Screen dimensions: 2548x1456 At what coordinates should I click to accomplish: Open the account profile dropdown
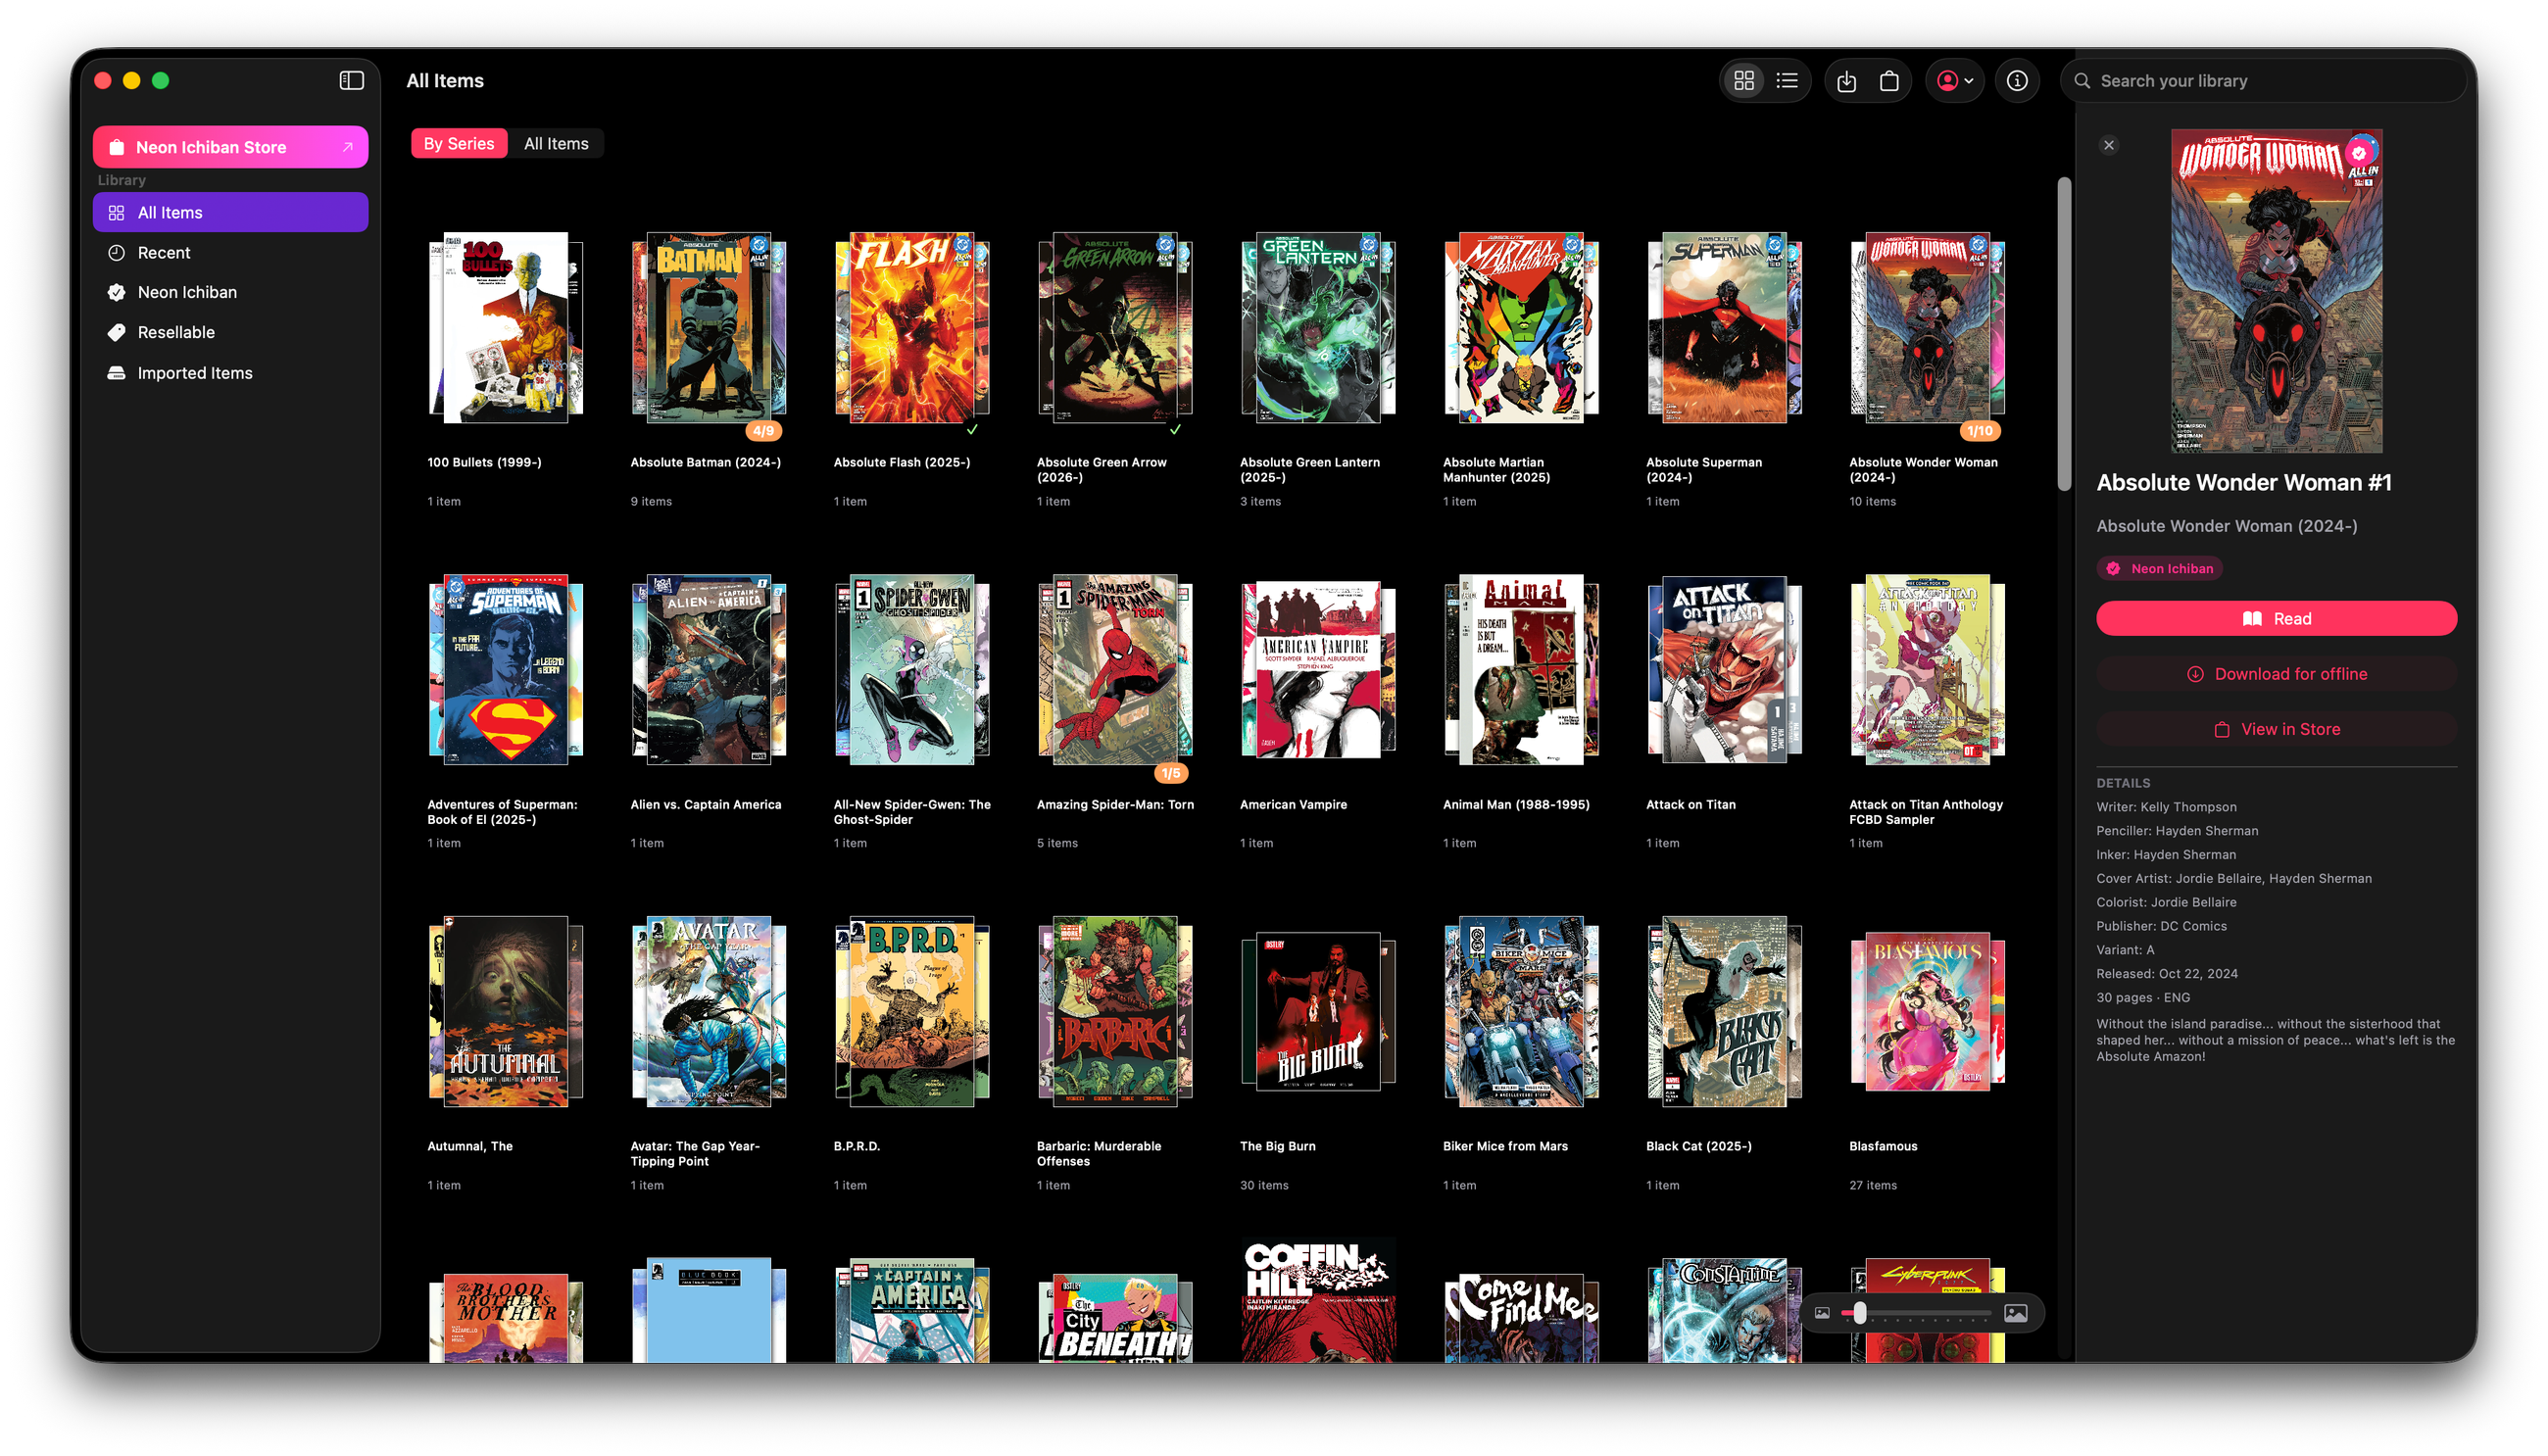coord(1954,80)
